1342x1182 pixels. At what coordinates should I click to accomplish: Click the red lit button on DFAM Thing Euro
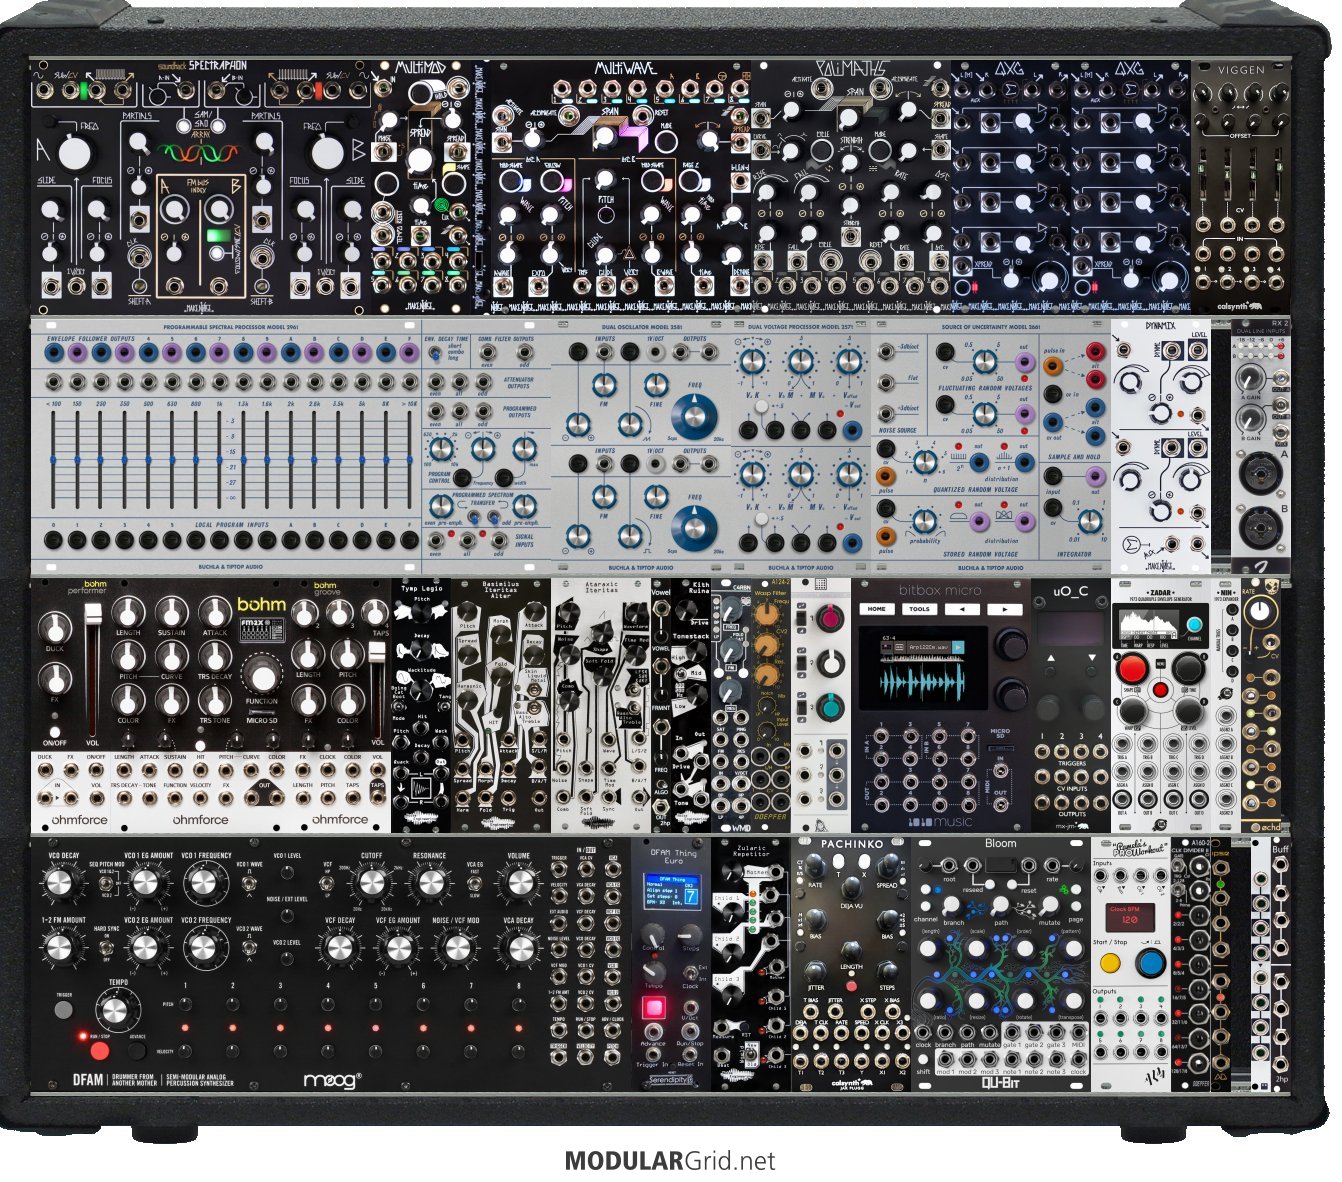click(654, 1007)
